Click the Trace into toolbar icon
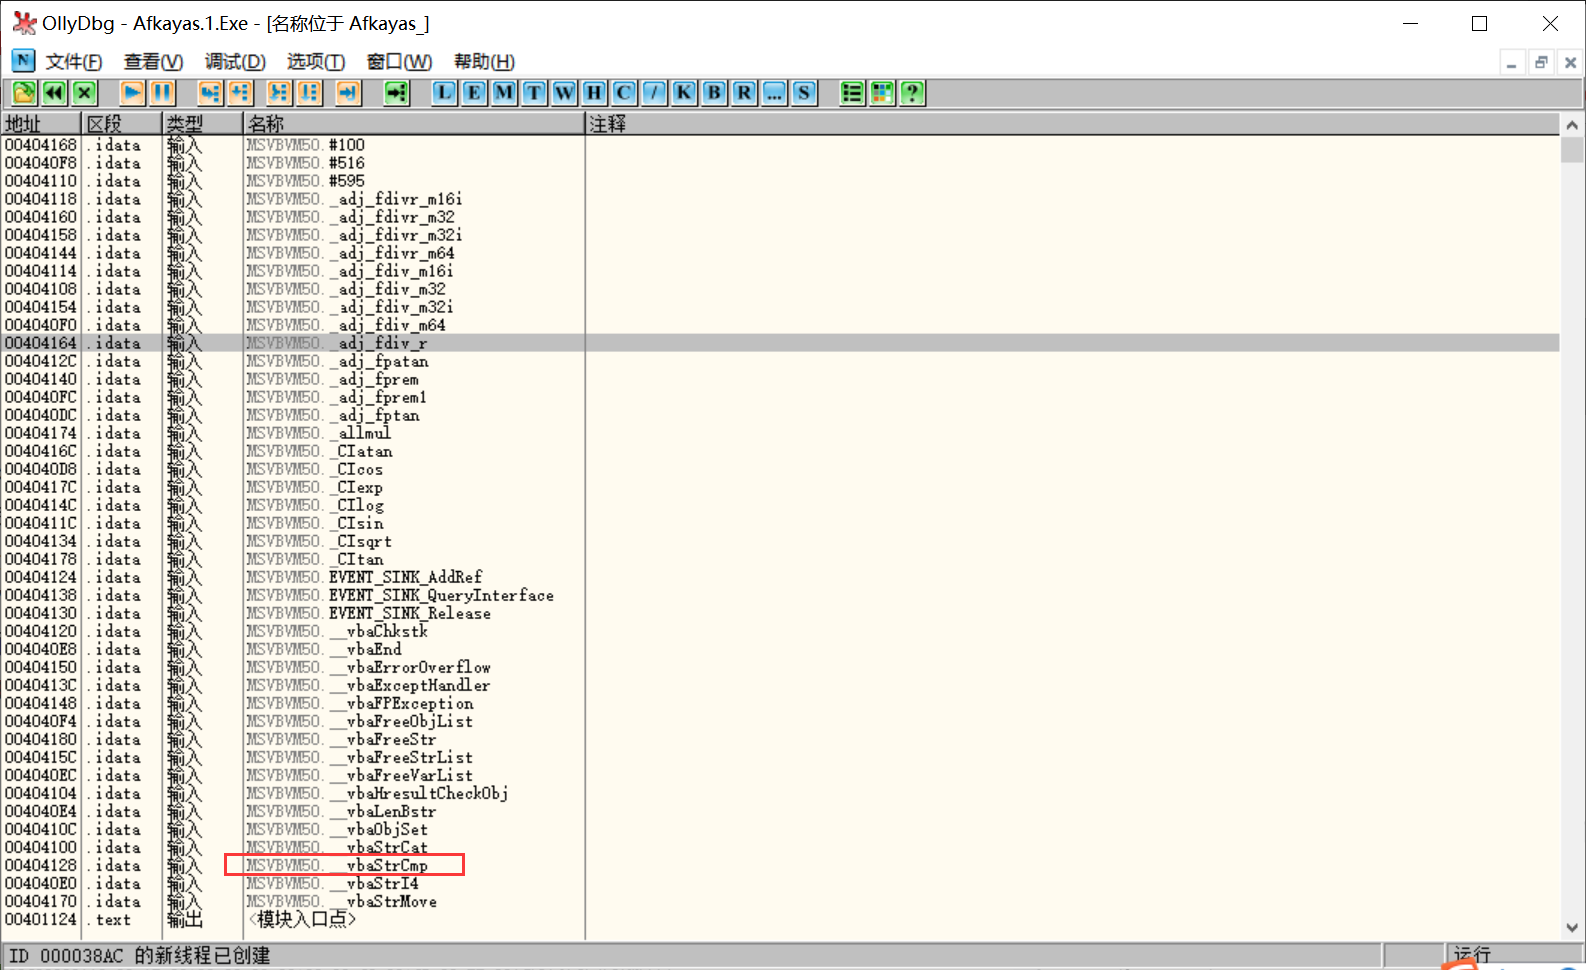Screen dimensions: 1586x970 point(279,93)
